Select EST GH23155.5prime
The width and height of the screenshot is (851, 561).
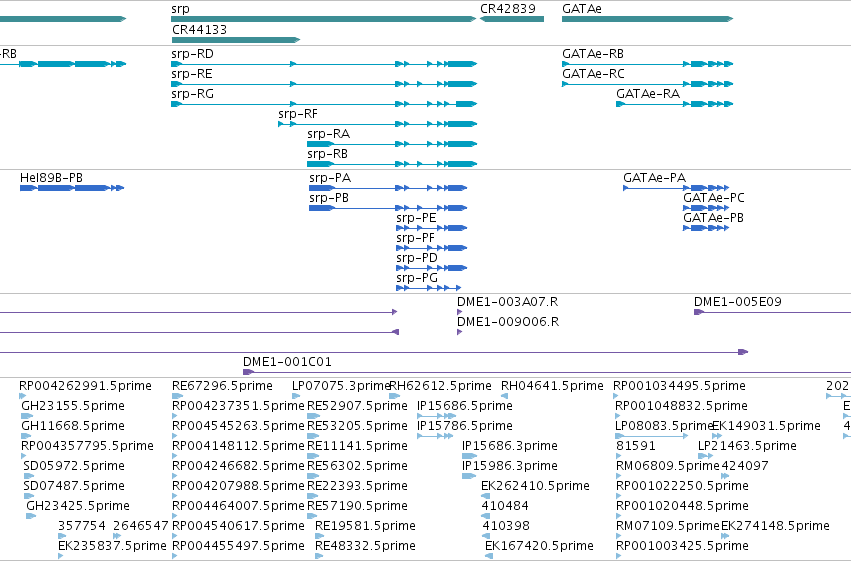27,416
